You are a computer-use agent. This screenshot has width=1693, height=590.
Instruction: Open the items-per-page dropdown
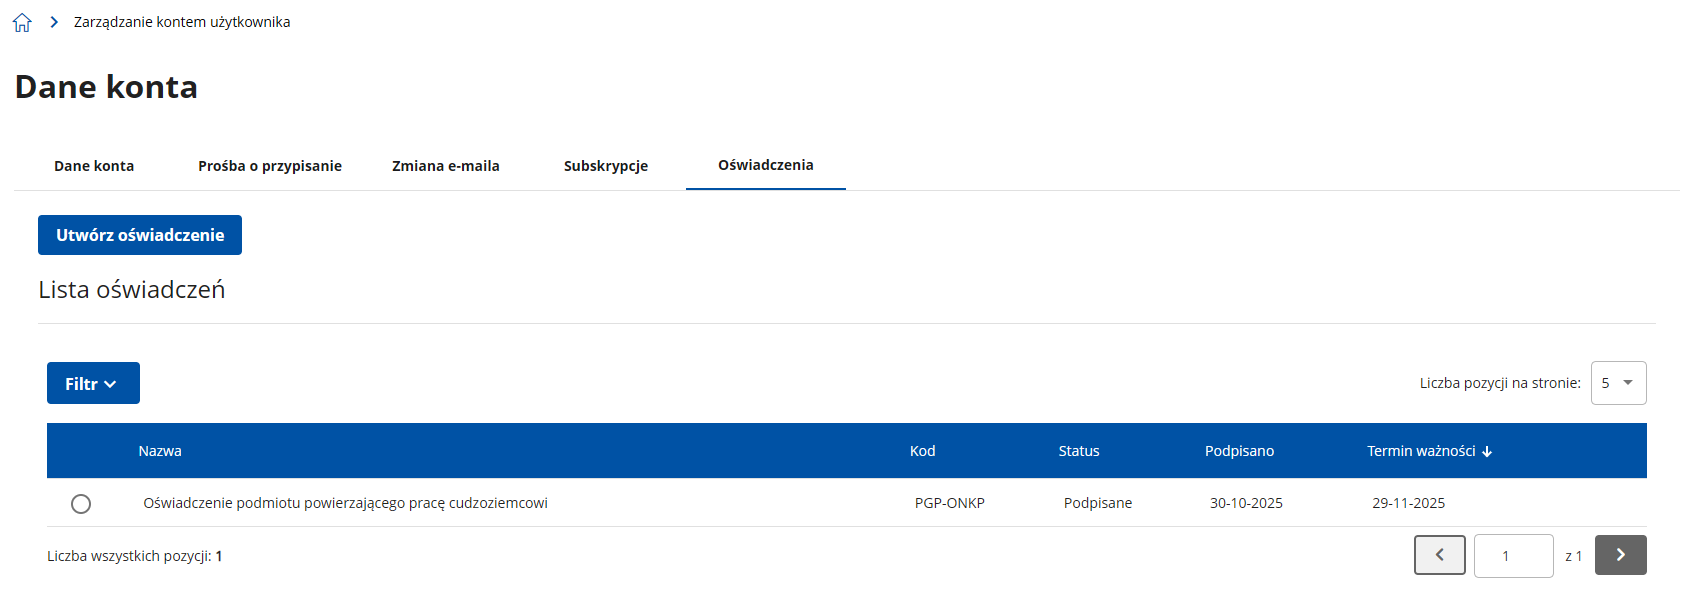[1618, 383]
